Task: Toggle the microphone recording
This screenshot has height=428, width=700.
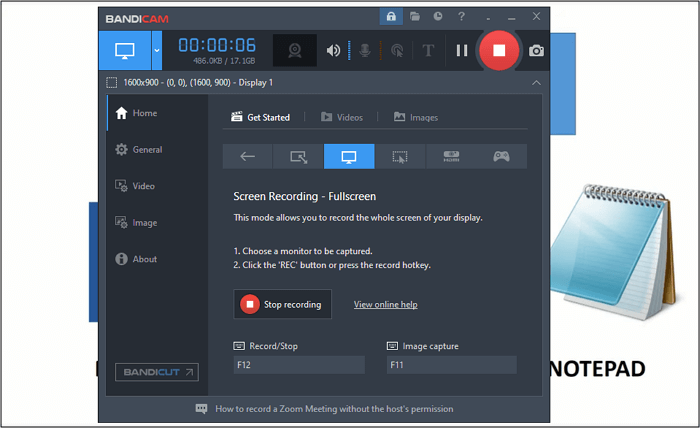Action: (x=365, y=50)
